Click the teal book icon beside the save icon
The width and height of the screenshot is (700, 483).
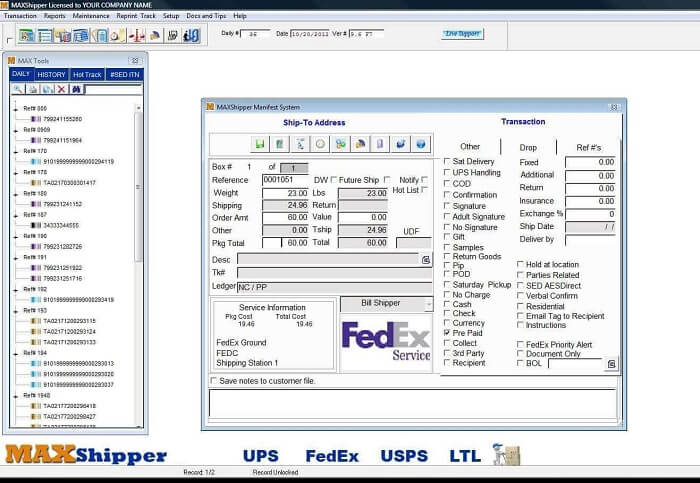[280, 144]
